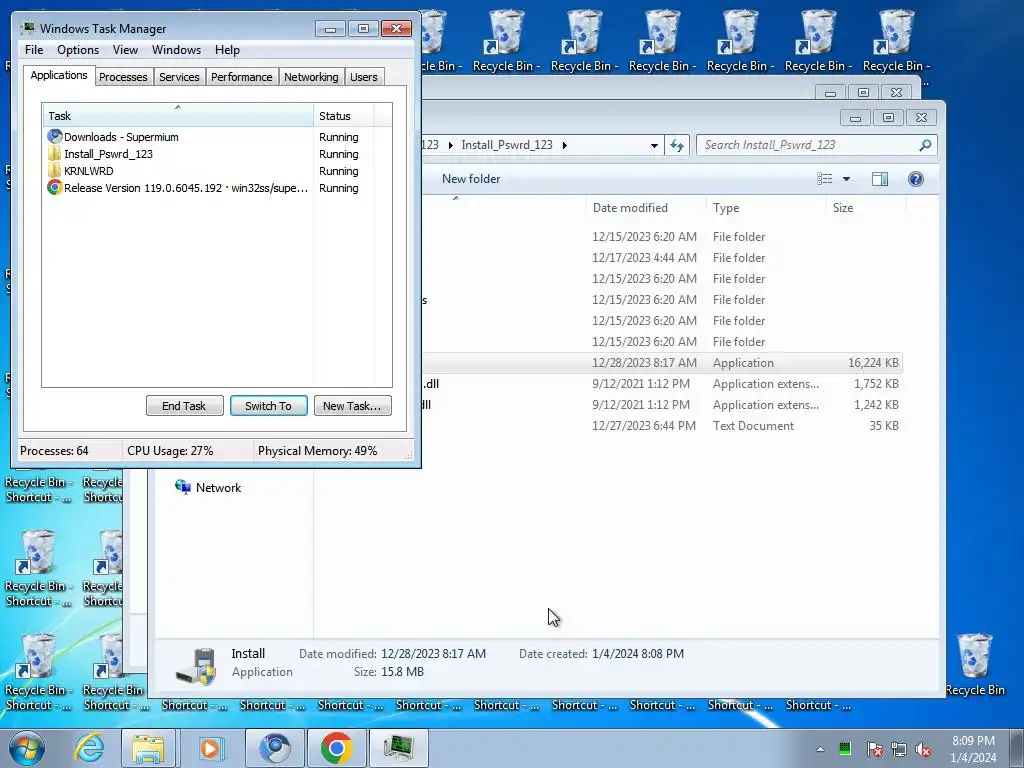Switch to Supermium on the taskbar
Viewport: 1024px width, 768px height.
point(274,748)
